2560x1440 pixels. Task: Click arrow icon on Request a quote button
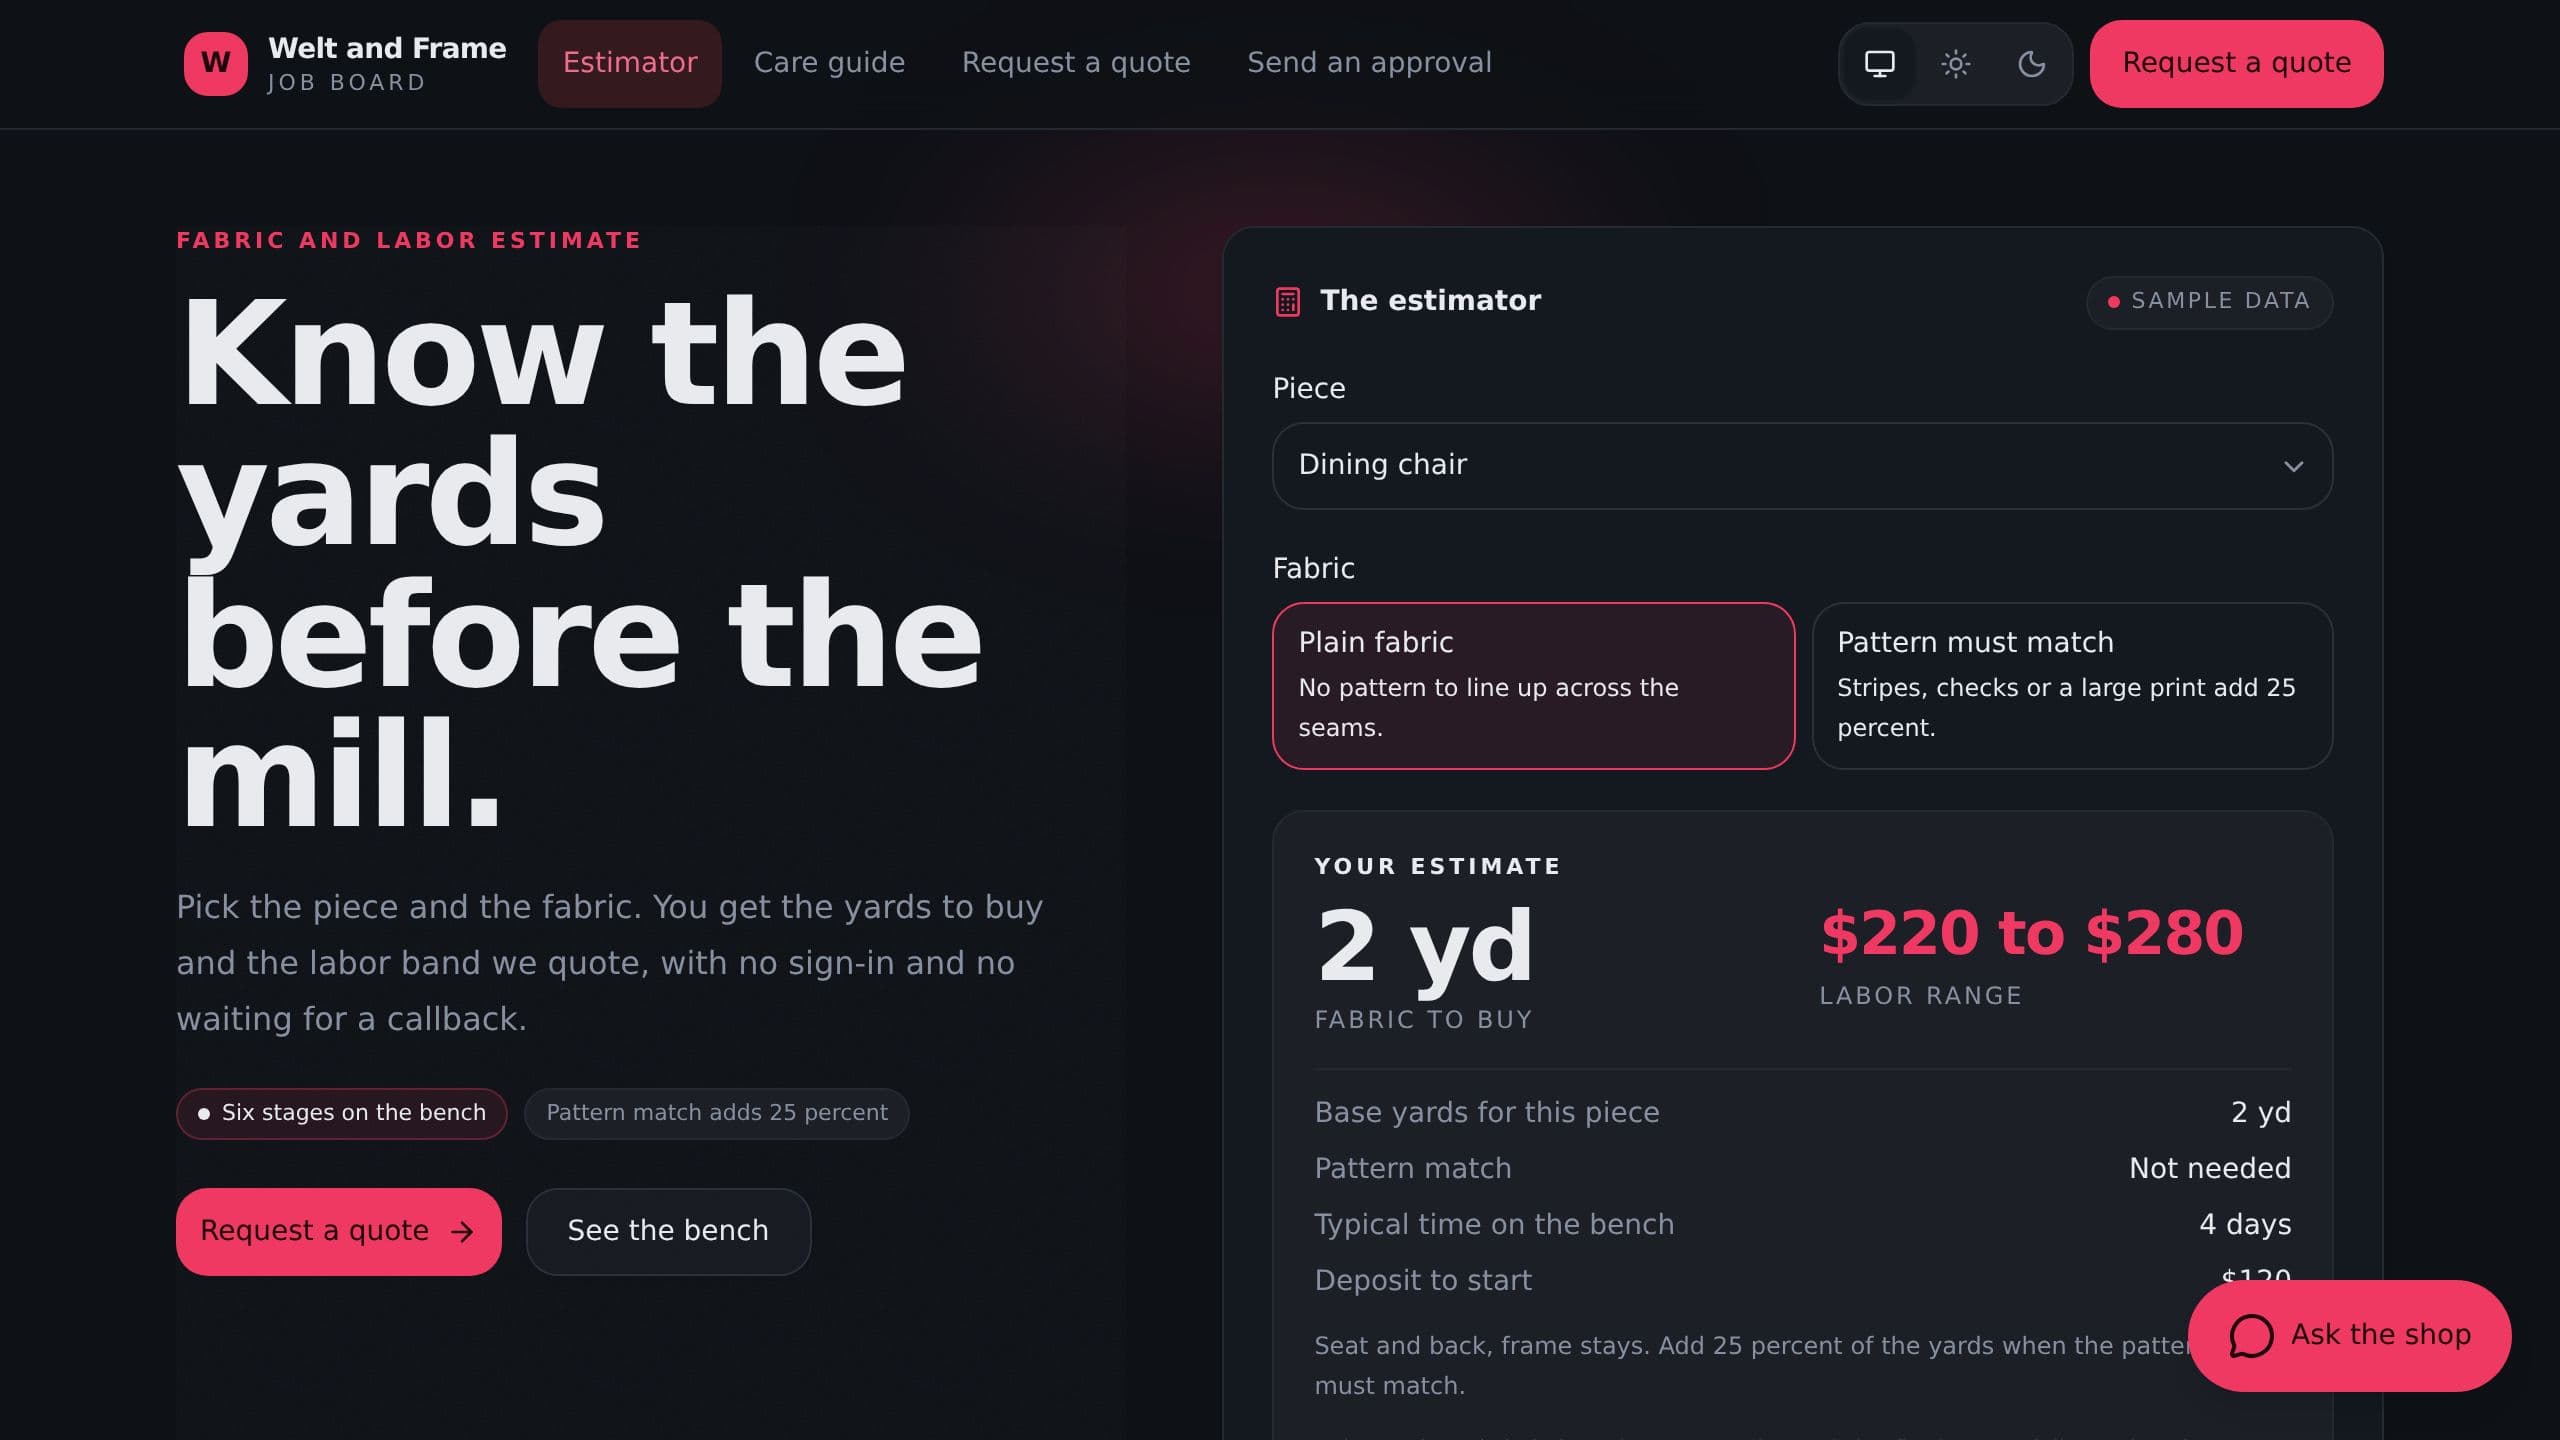(x=462, y=1232)
